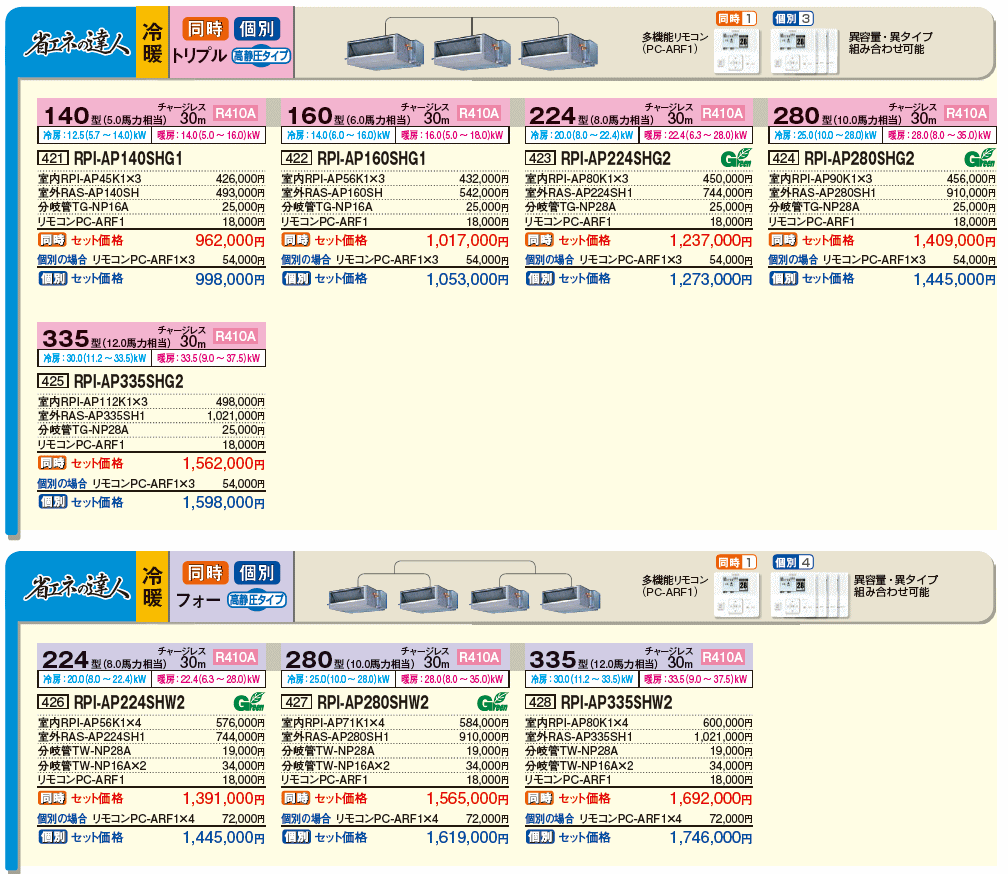Click the triple ducted indoor units illustration
The width and height of the screenshot is (1008, 874).
[x=472, y=43]
